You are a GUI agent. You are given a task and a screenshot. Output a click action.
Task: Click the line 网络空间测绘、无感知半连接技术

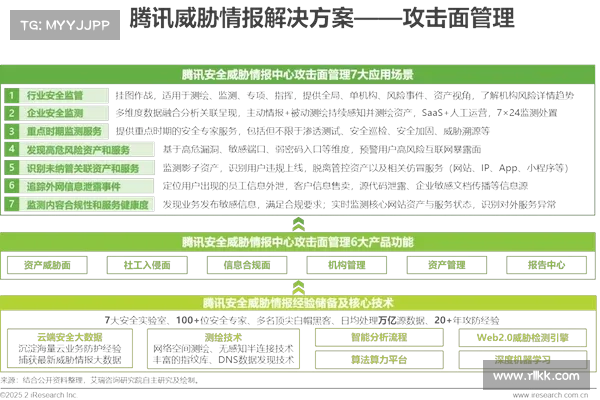coord(223,349)
